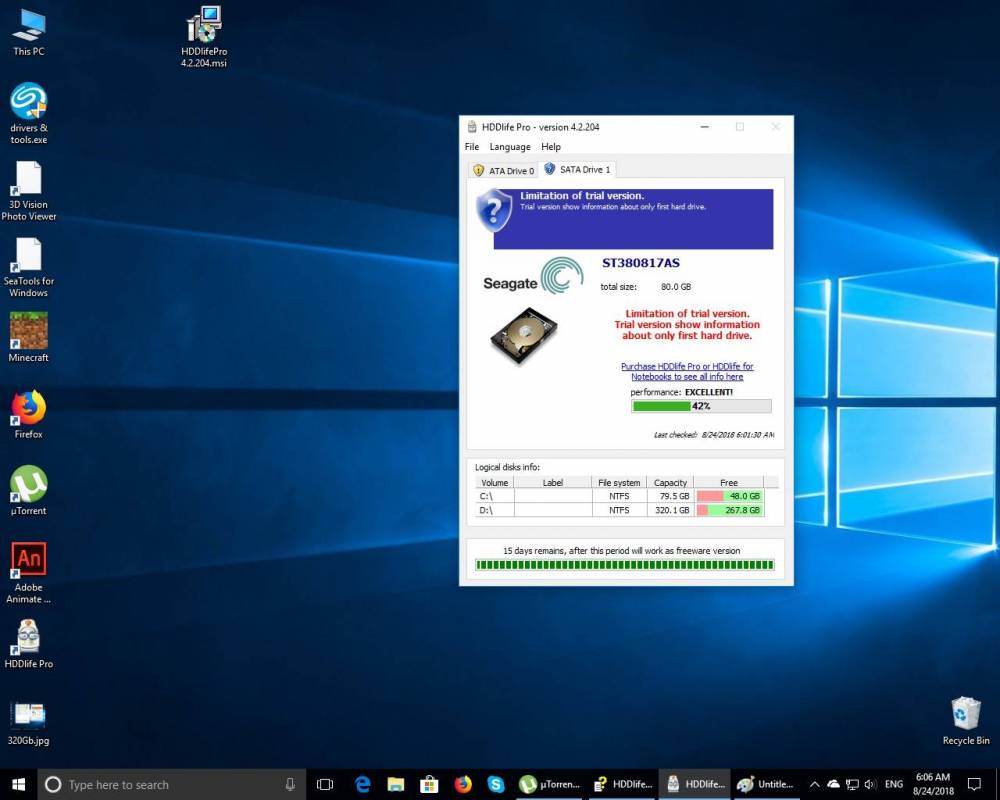Click the Purchase HDDlife Pro link
1000x800 pixels.
click(687, 371)
